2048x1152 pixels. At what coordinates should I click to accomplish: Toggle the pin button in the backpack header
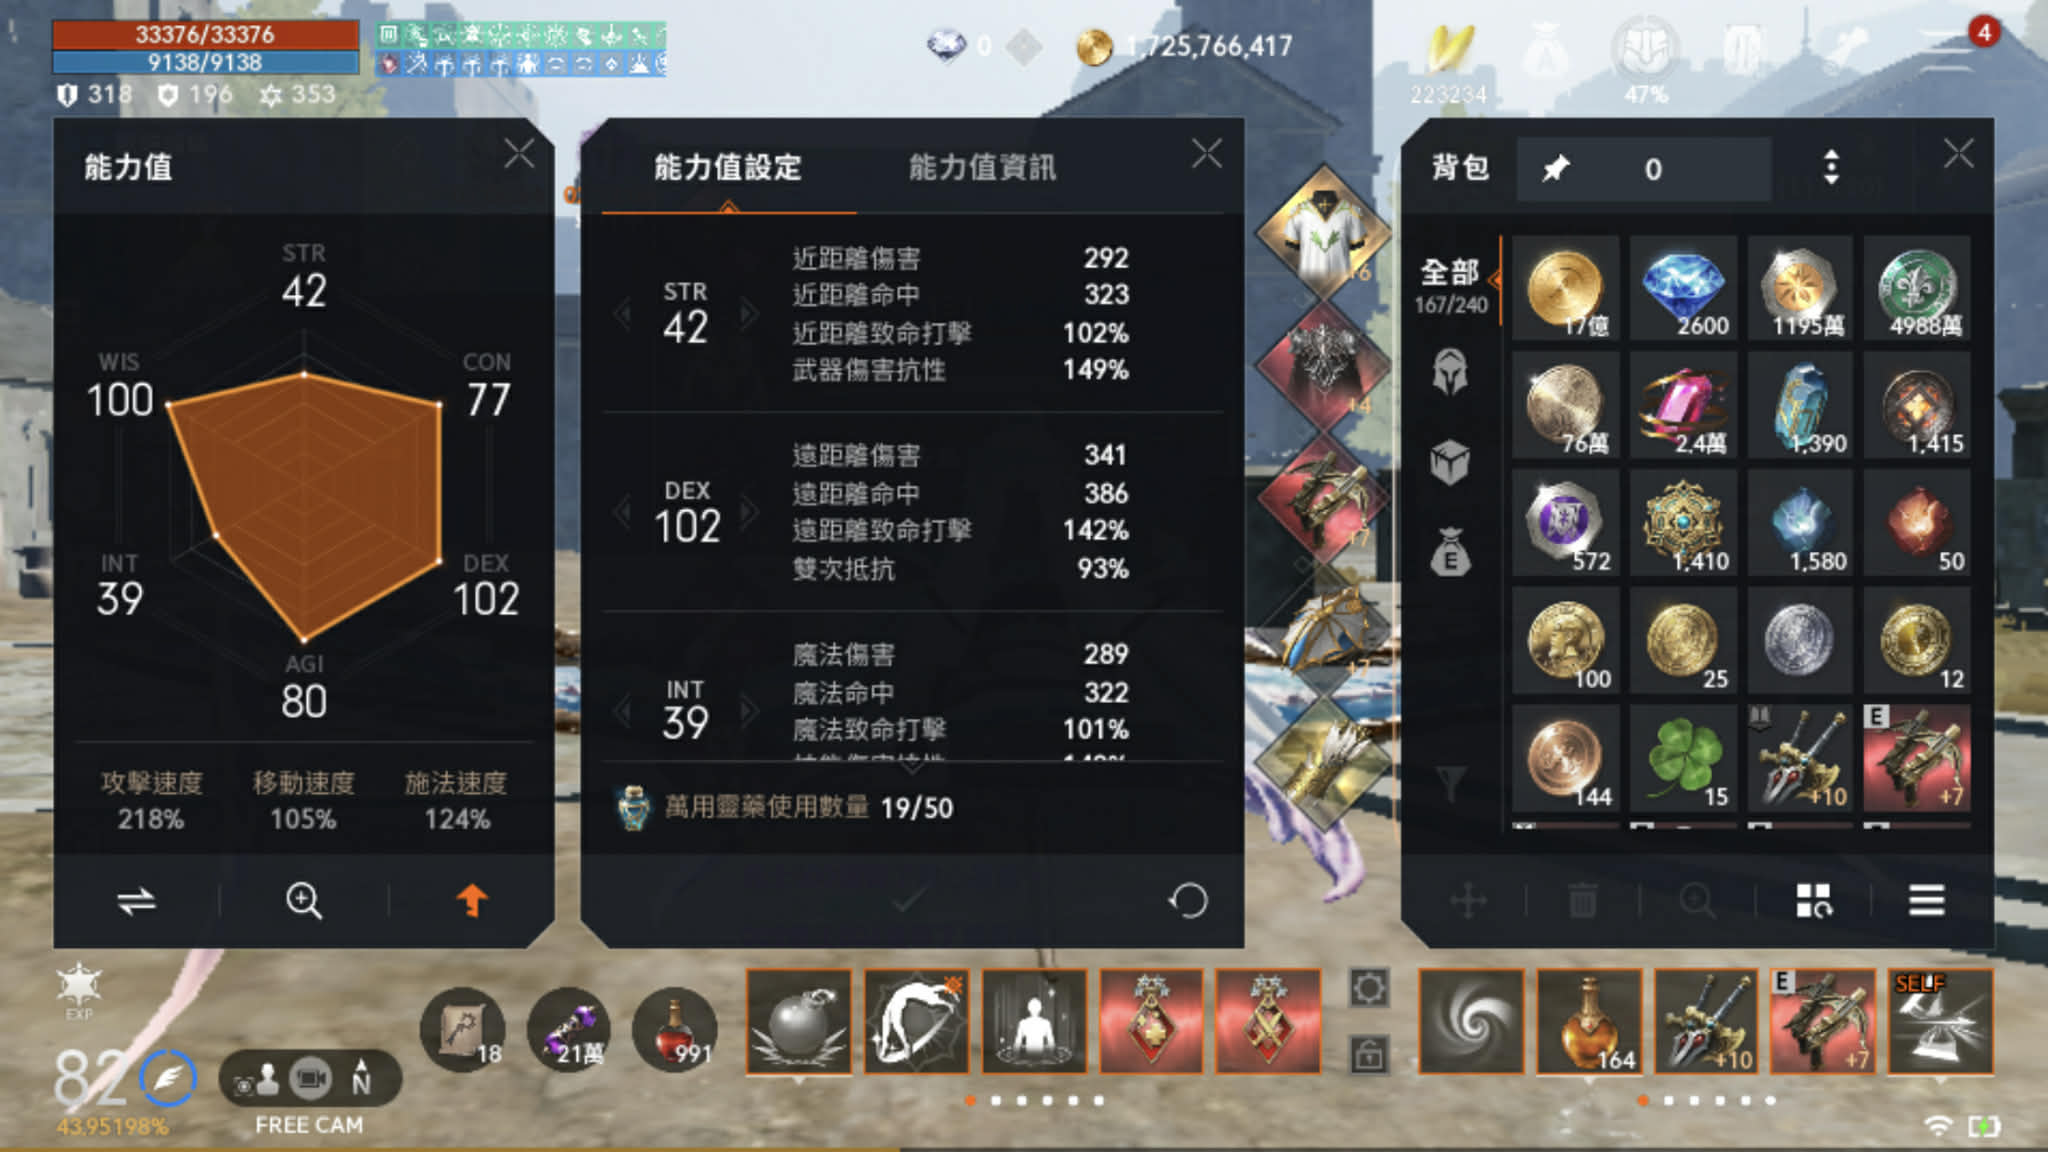tap(1556, 169)
